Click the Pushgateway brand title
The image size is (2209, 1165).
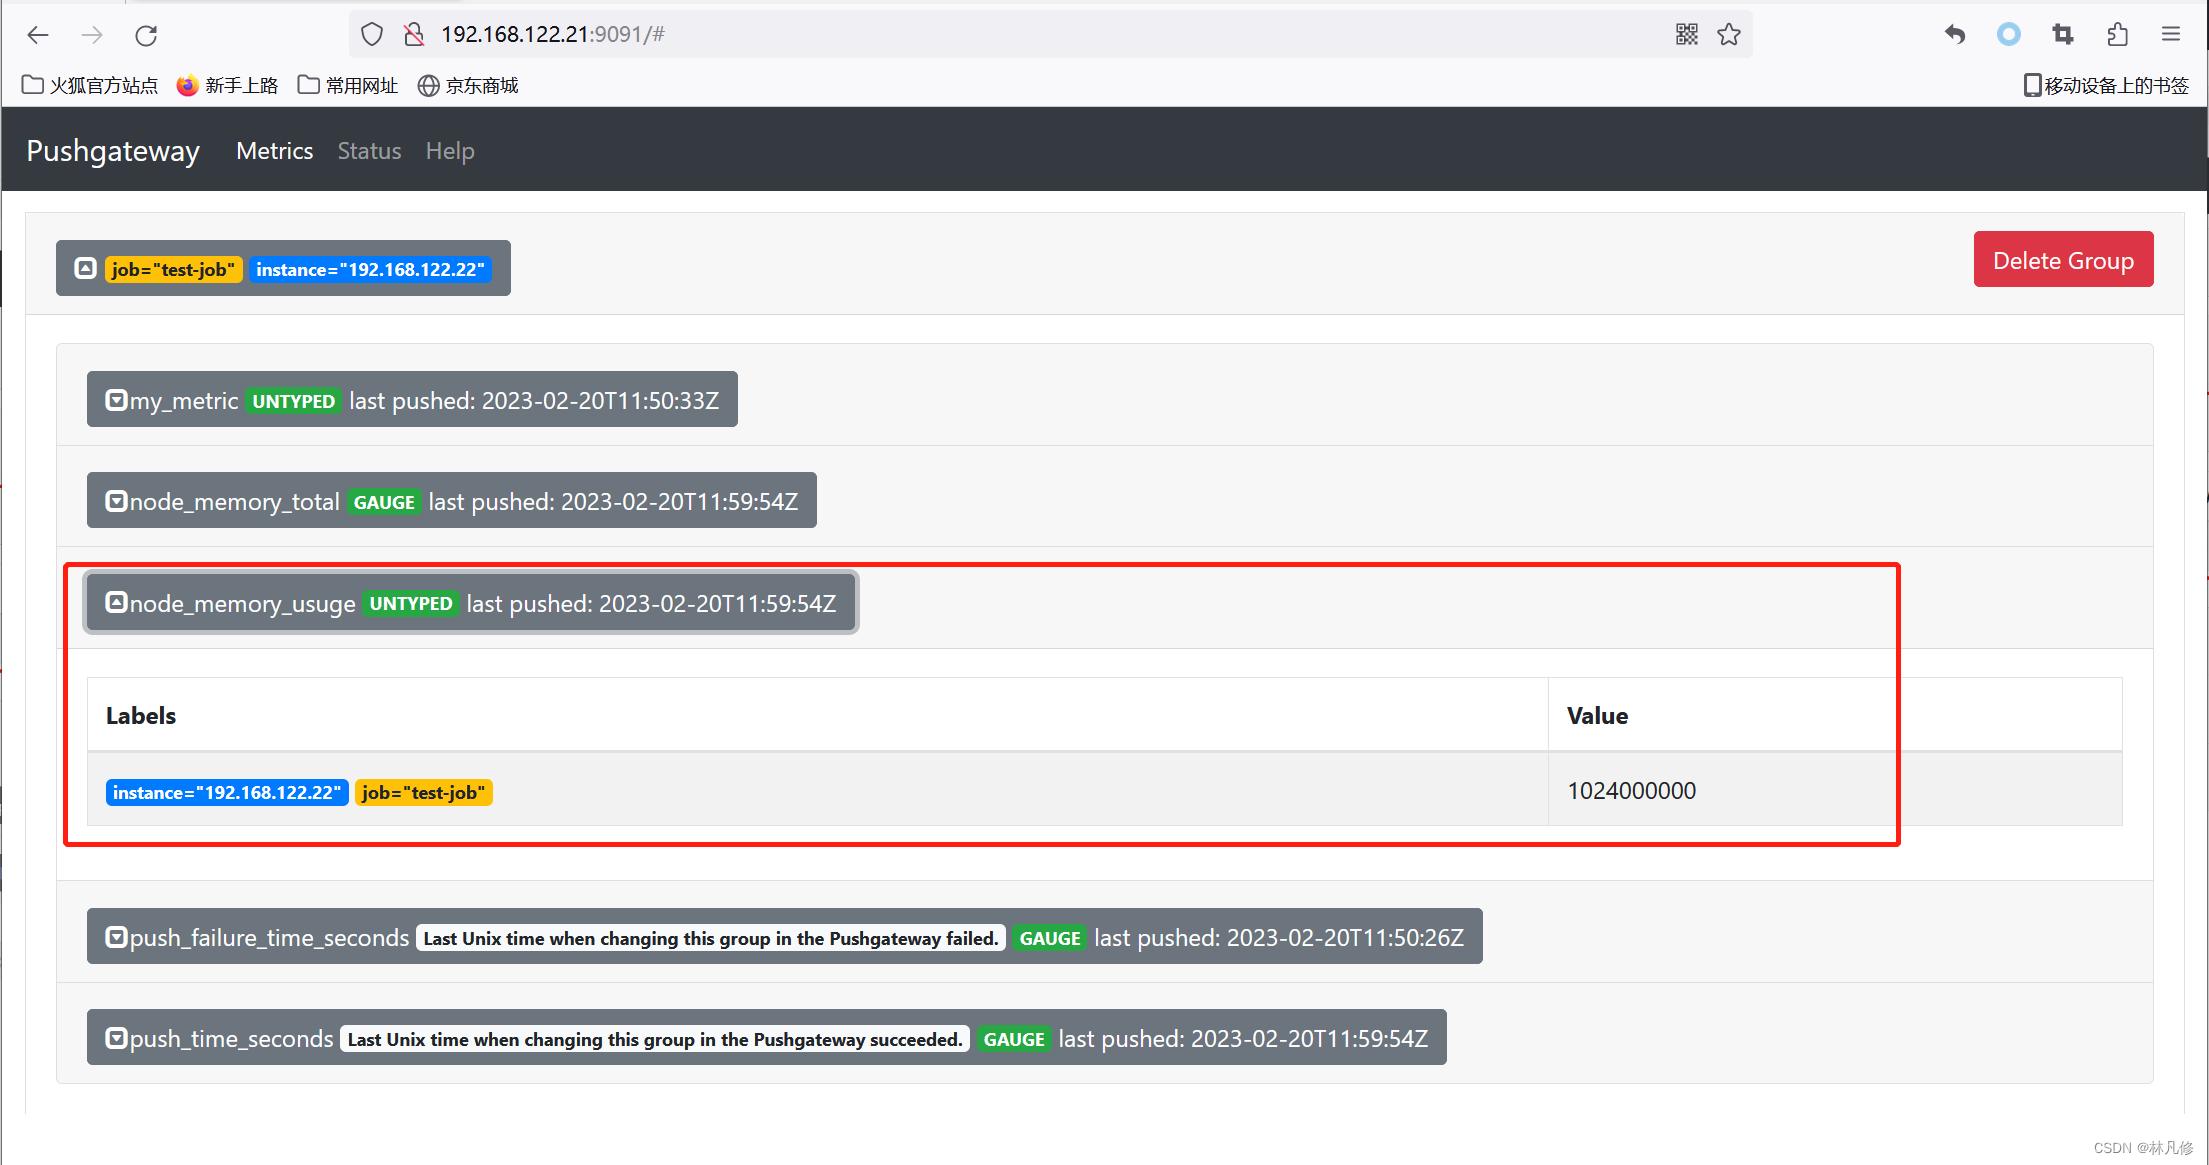tap(113, 151)
